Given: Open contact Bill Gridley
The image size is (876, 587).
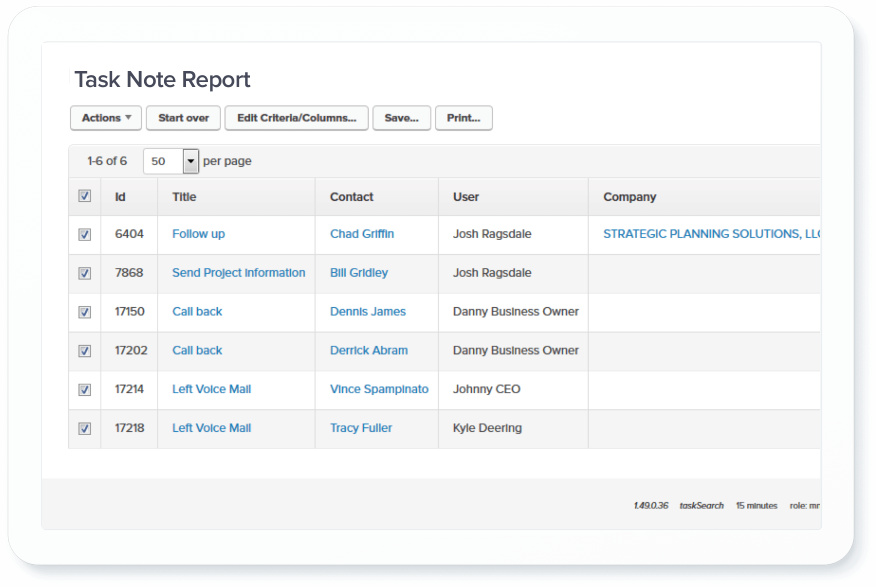Looking at the screenshot, I should (359, 273).
